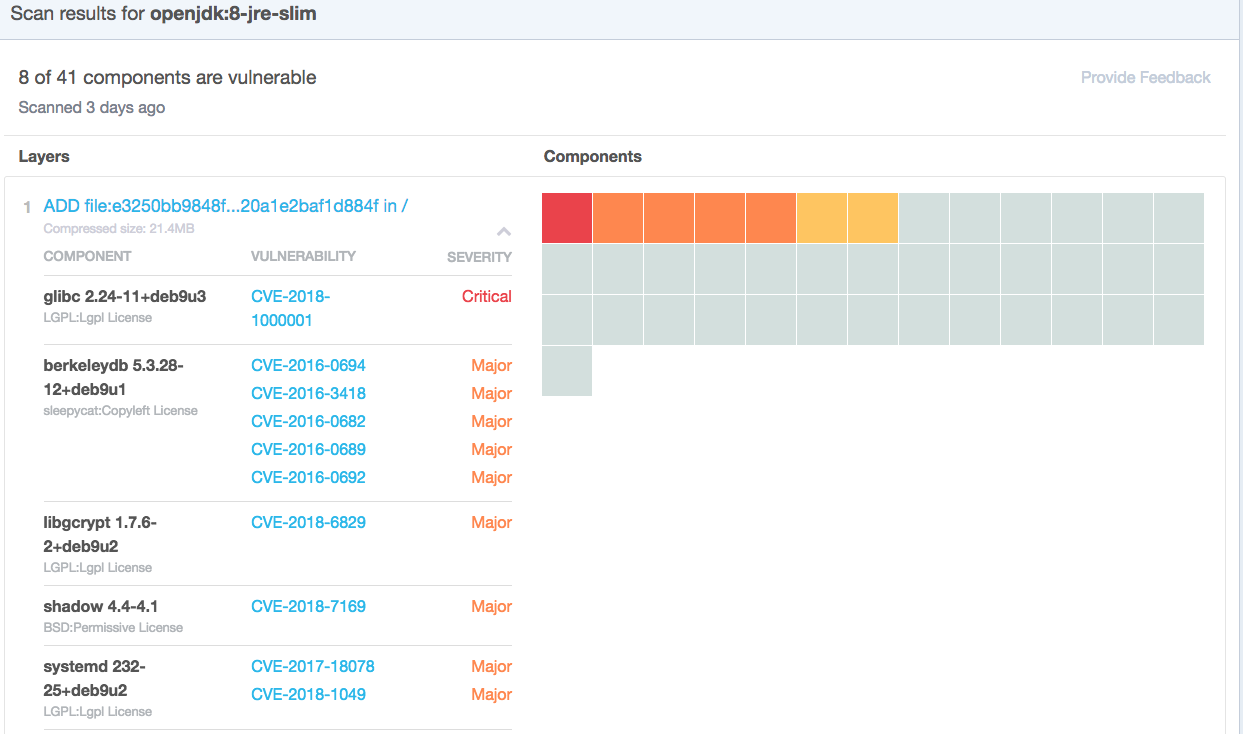This screenshot has height=734, width=1243.
Task: Open CVE-2016-3418 vulnerability page
Action: click(308, 393)
